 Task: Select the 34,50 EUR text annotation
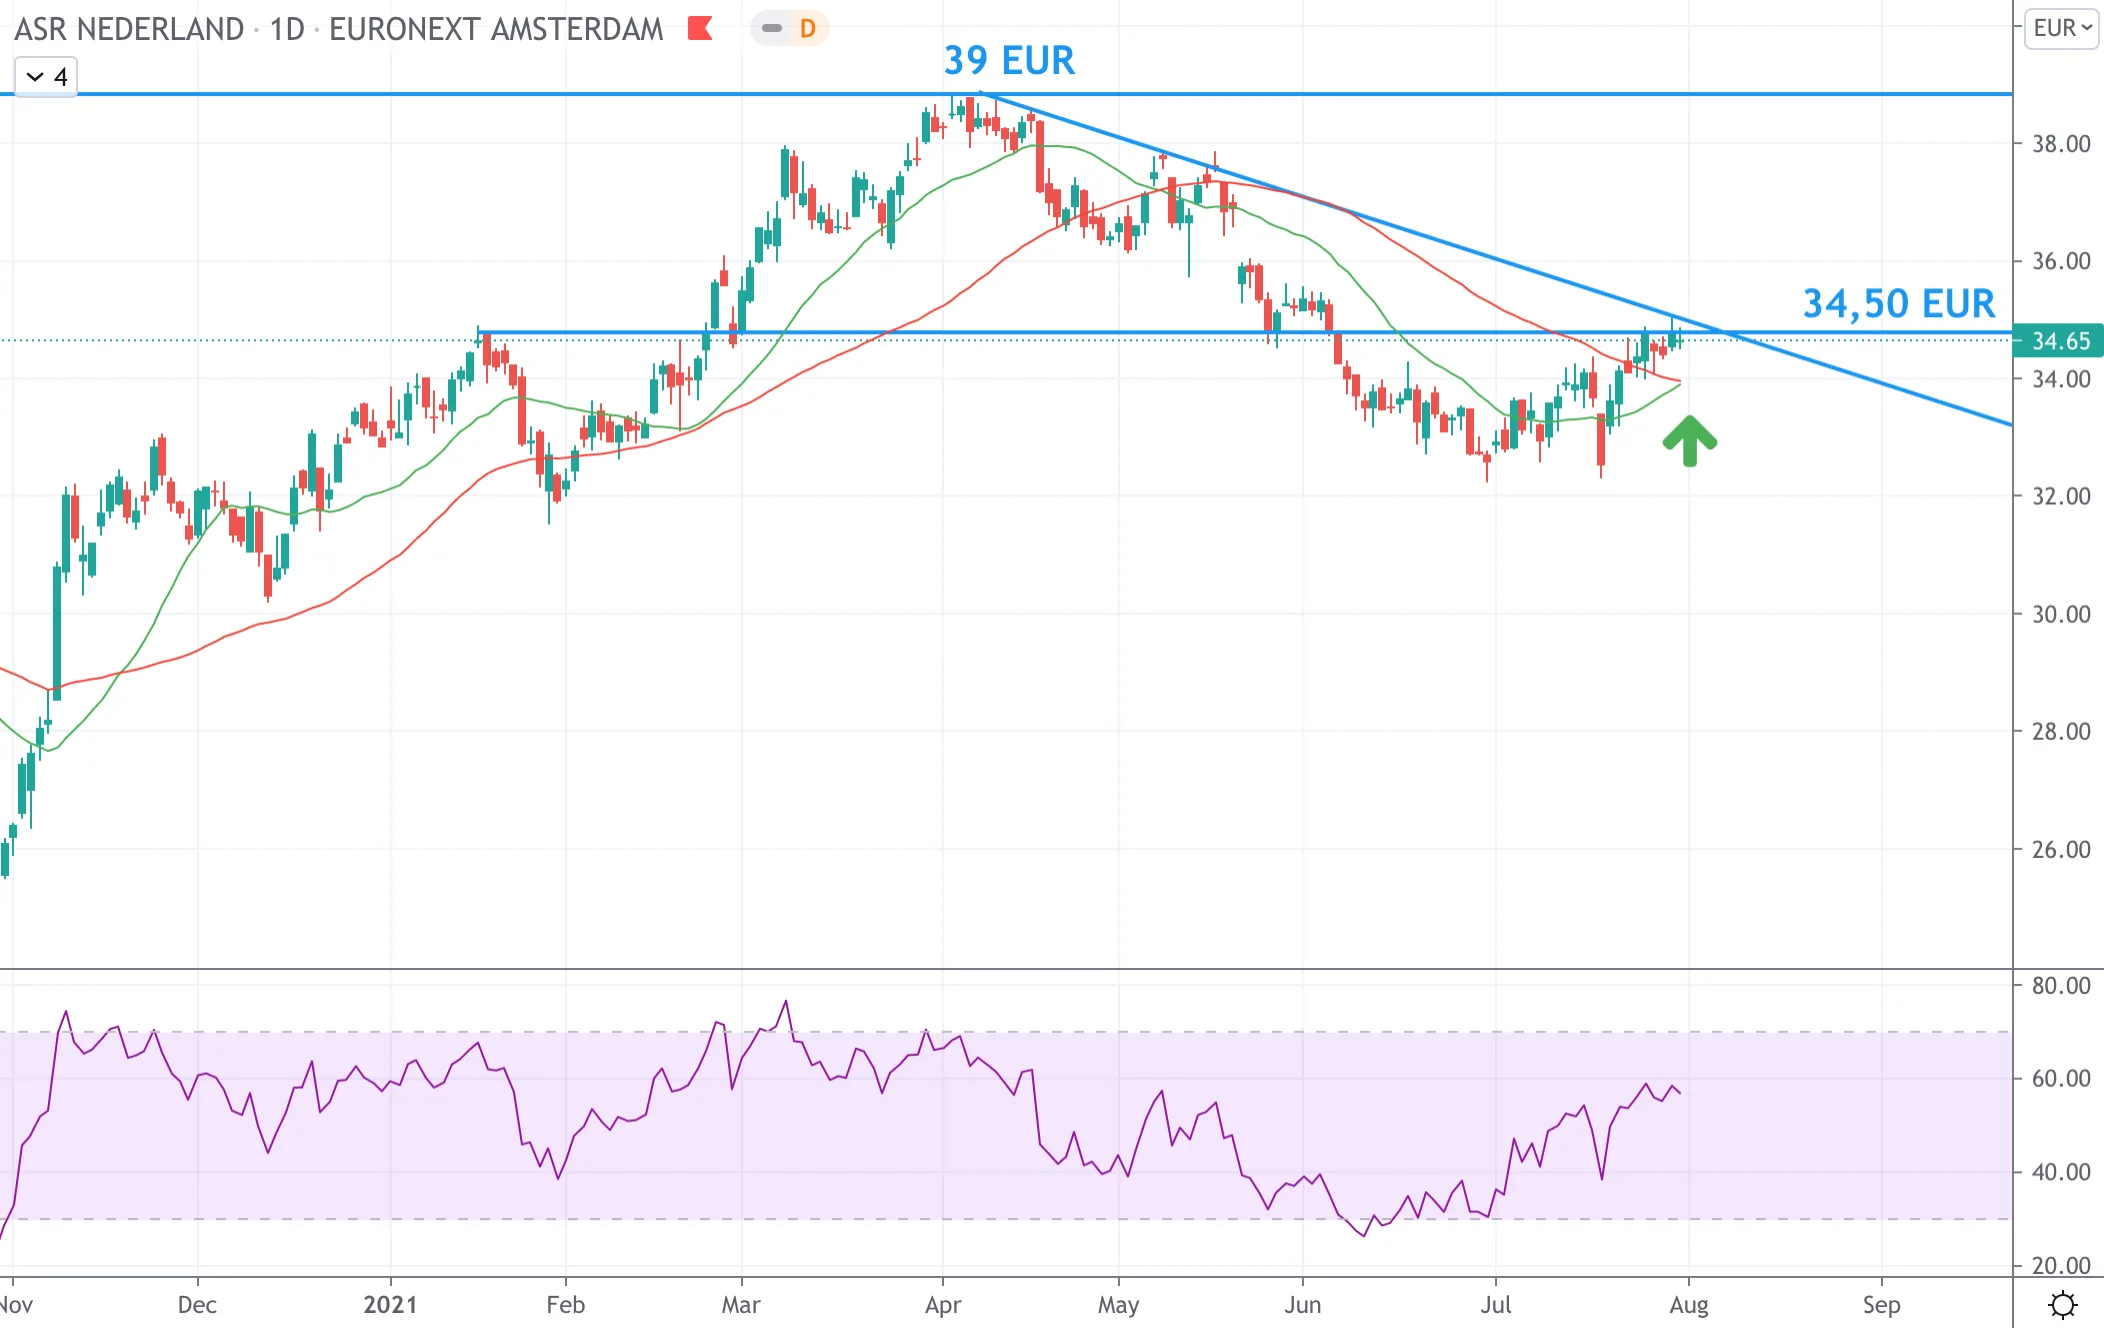coord(1898,304)
